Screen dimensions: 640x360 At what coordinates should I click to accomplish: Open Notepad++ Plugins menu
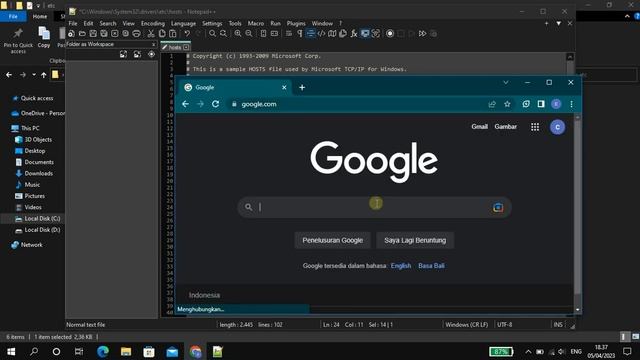pos(296,24)
